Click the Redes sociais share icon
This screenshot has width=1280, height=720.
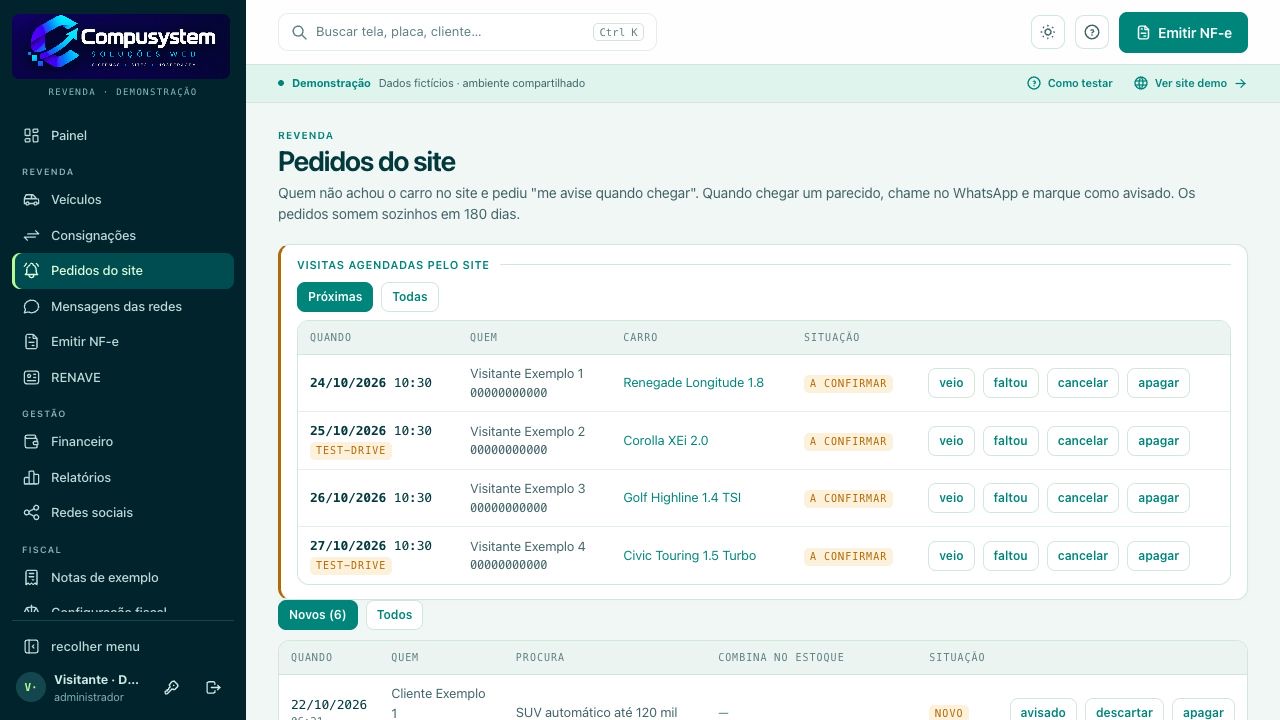[x=31, y=512]
